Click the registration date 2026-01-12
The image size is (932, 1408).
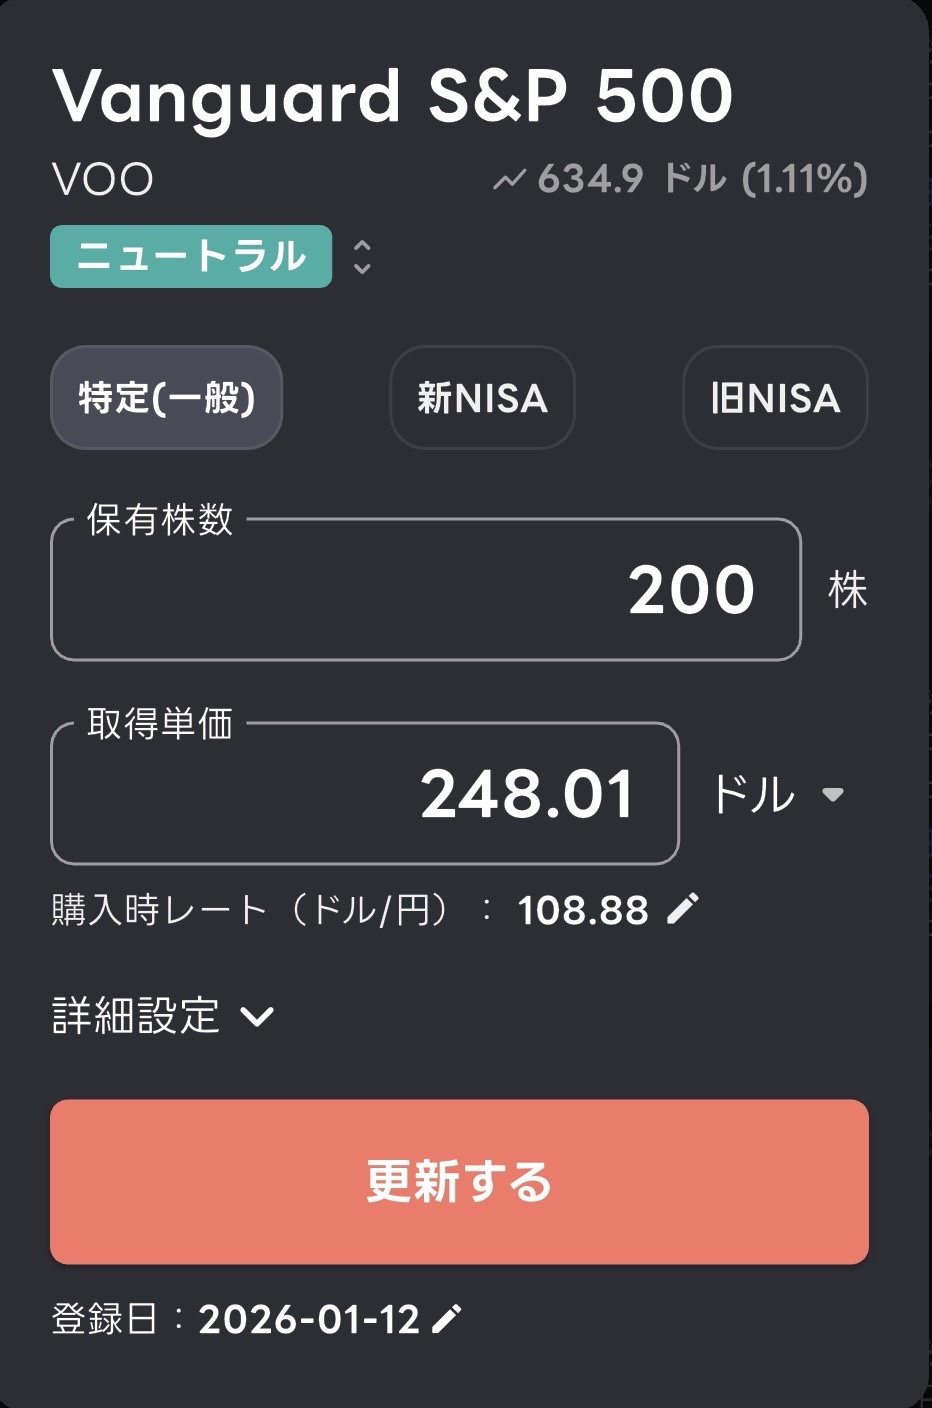tap(309, 1320)
